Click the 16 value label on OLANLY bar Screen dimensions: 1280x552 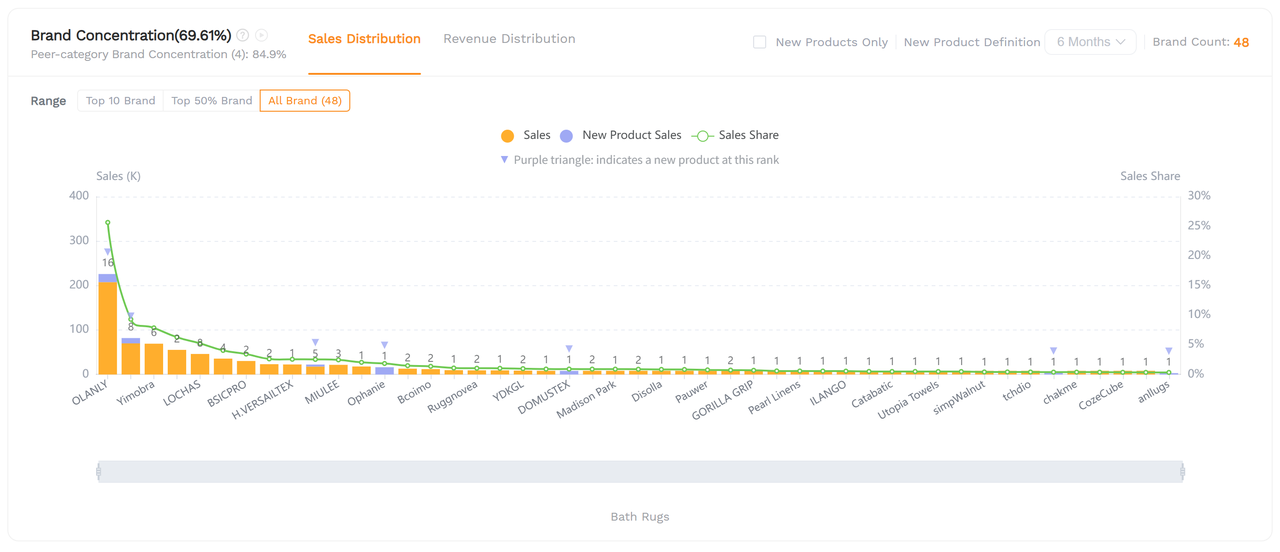108,263
